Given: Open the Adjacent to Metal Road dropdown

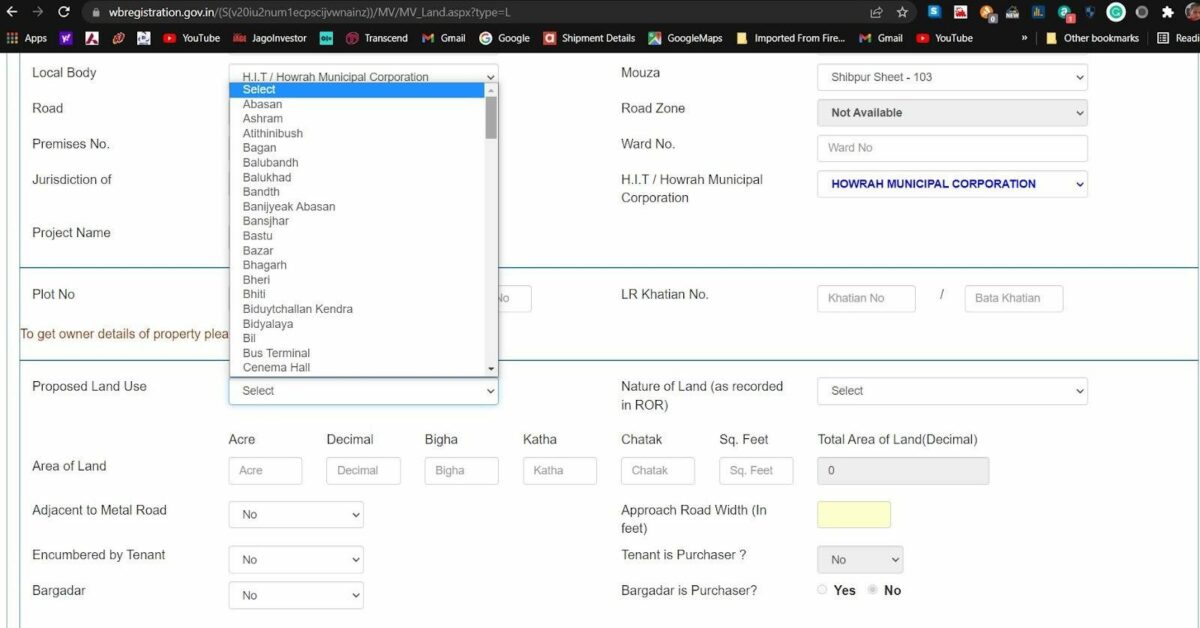Looking at the screenshot, I should pos(296,514).
